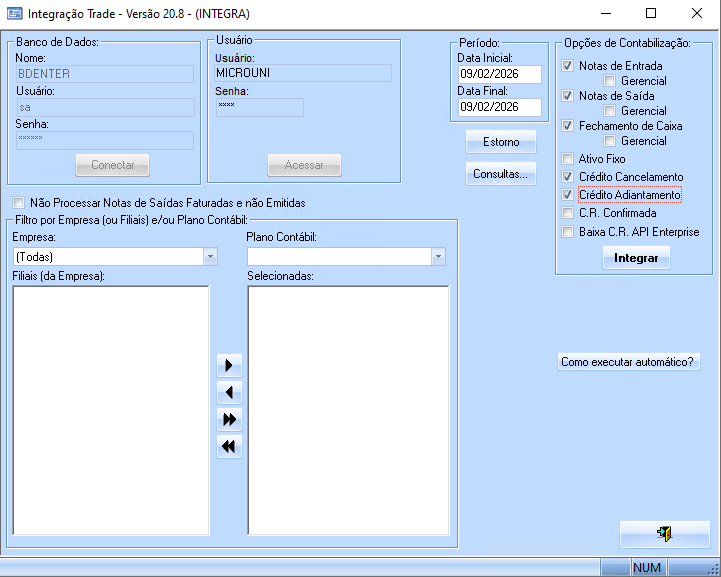Enable the Ativo Fixo option

pyautogui.click(x=569, y=159)
